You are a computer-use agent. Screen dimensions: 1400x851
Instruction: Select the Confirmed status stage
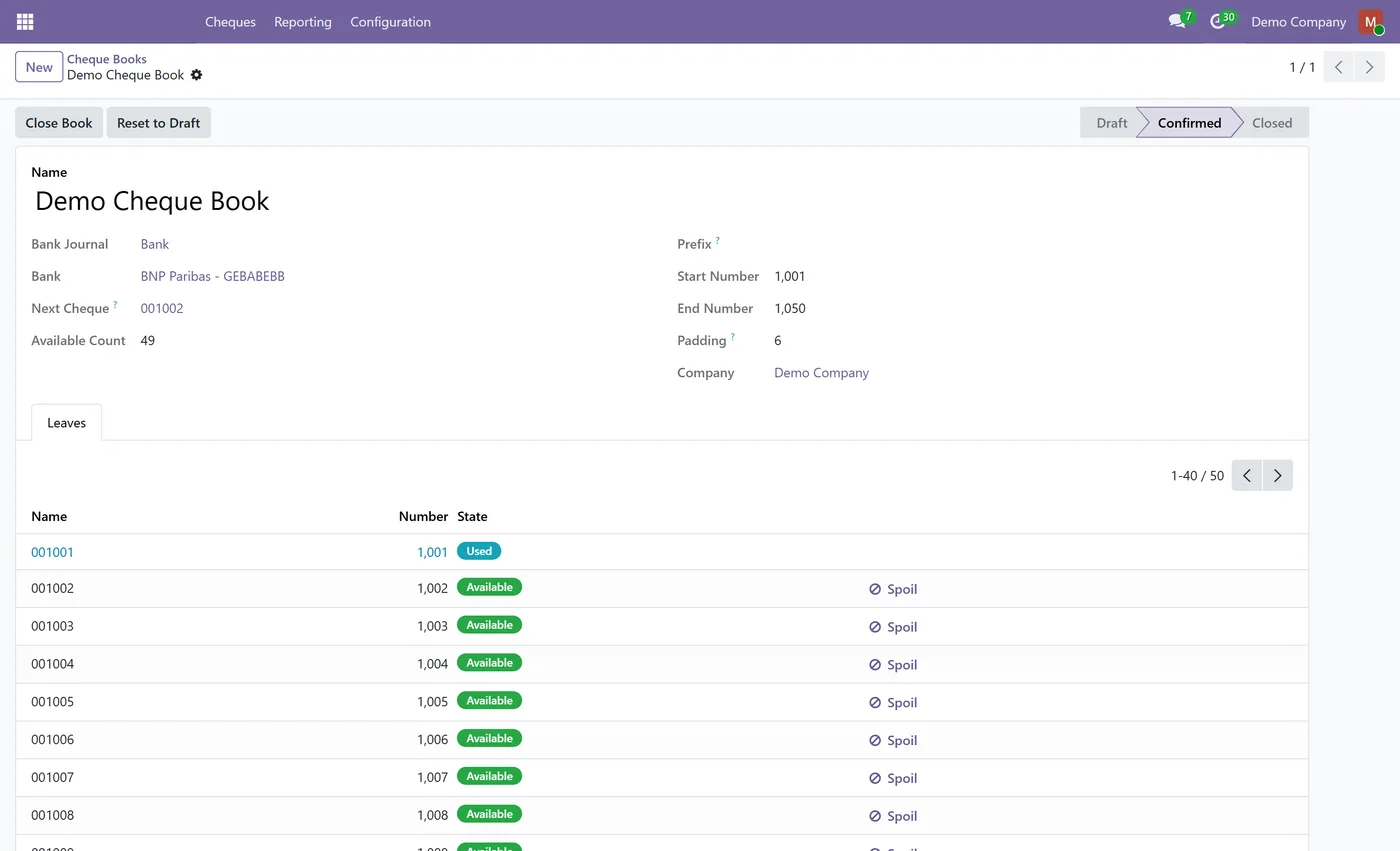coord(1189,123)
